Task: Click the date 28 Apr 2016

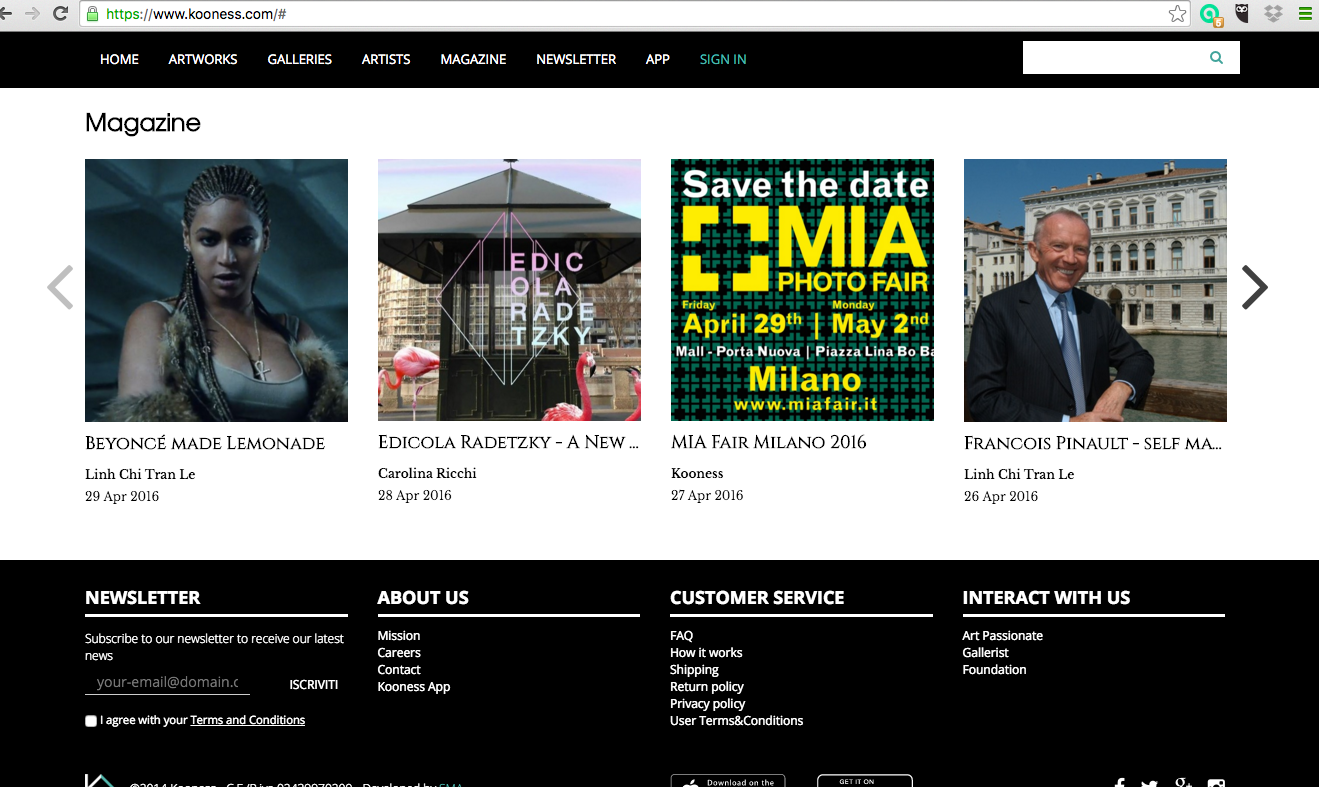Action: tap(415, 495)
